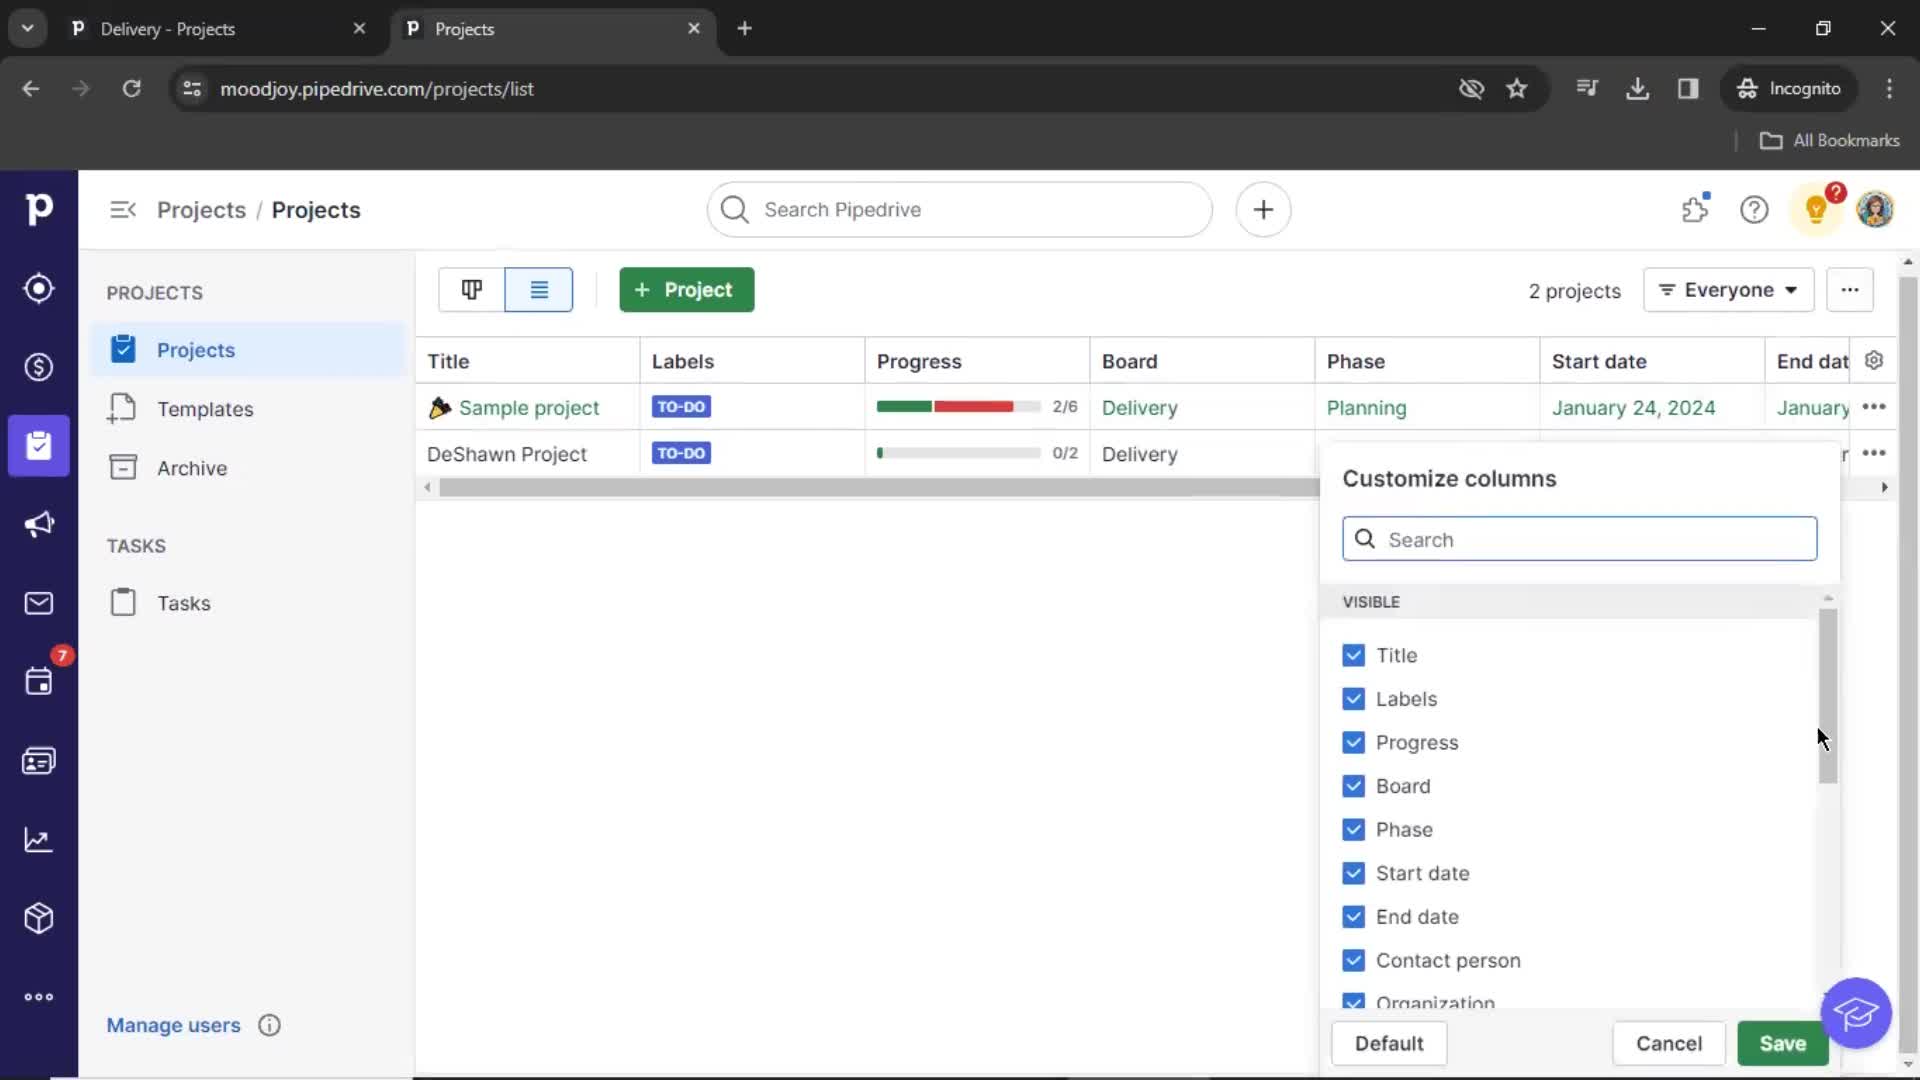
Task: Open the Templates section icon
Action: pyautogui.click(x=123, y=407)
